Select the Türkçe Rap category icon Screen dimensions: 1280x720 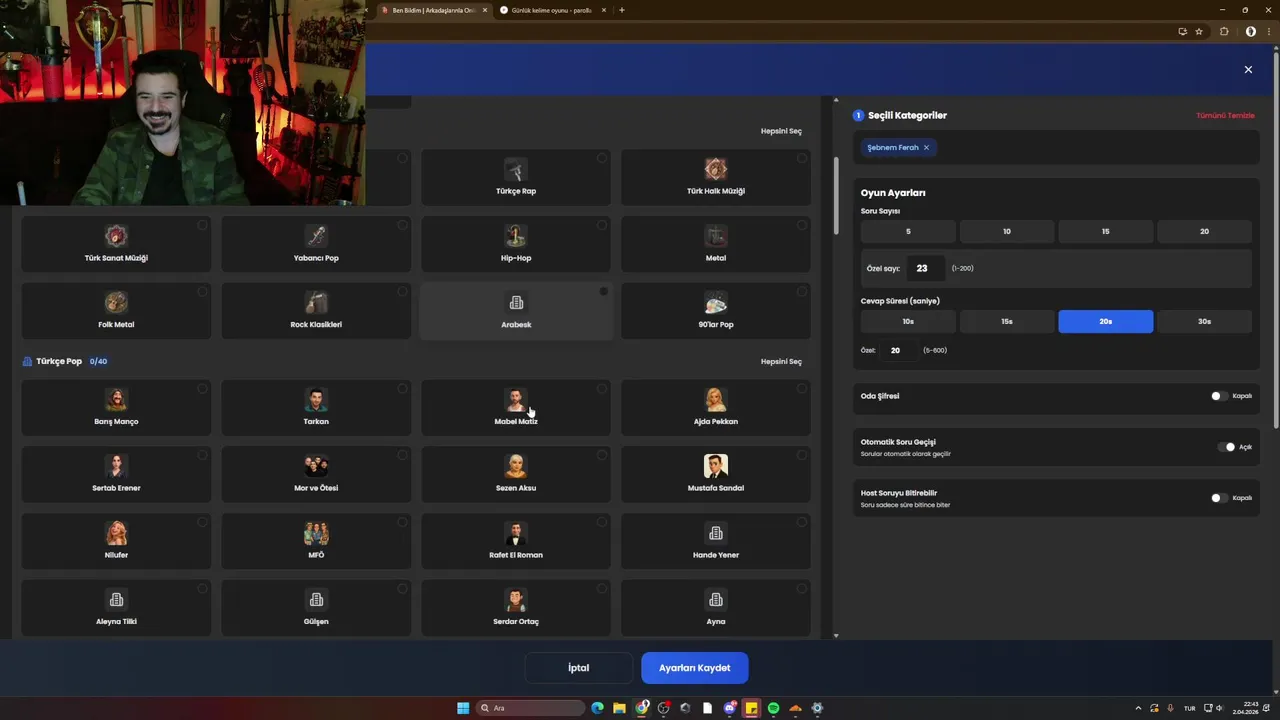[x=516, y=169]
